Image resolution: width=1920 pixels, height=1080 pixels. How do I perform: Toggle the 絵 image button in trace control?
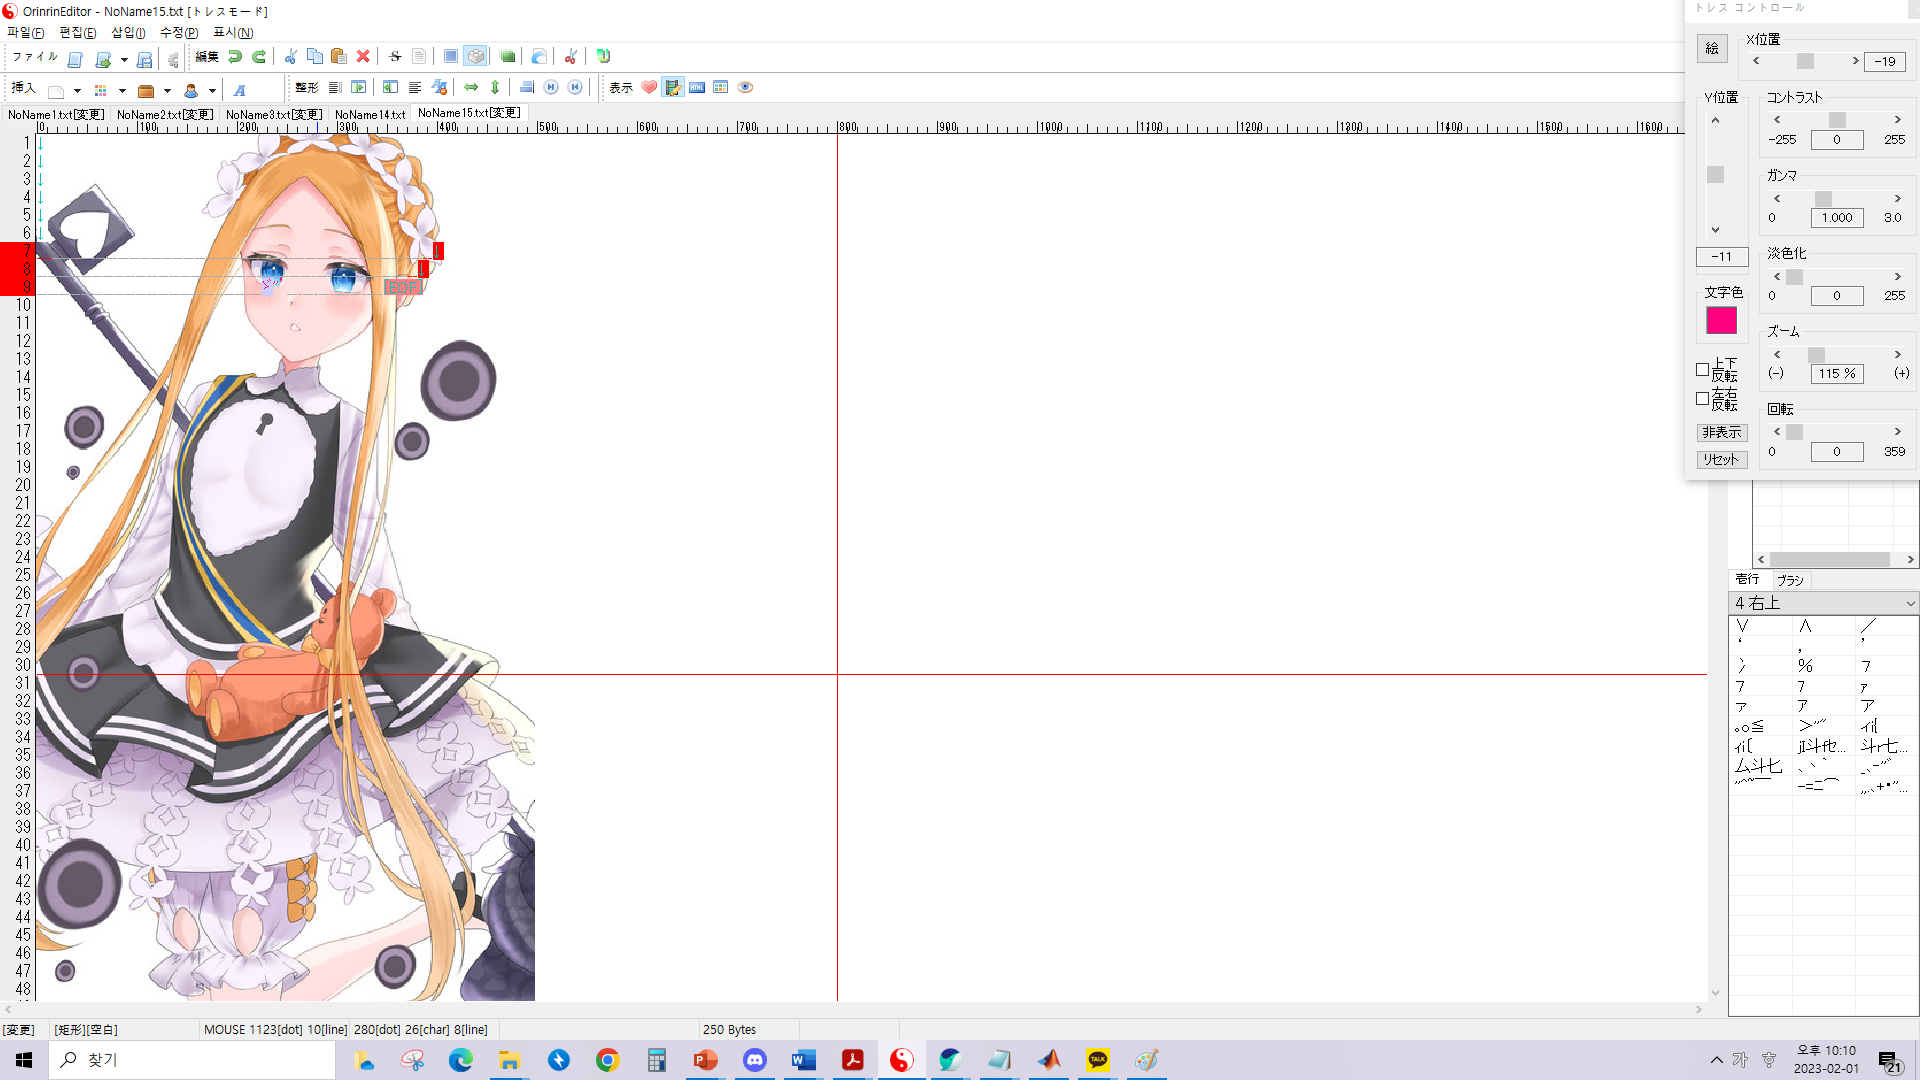pyautogui.click(x=1712, y=49)
